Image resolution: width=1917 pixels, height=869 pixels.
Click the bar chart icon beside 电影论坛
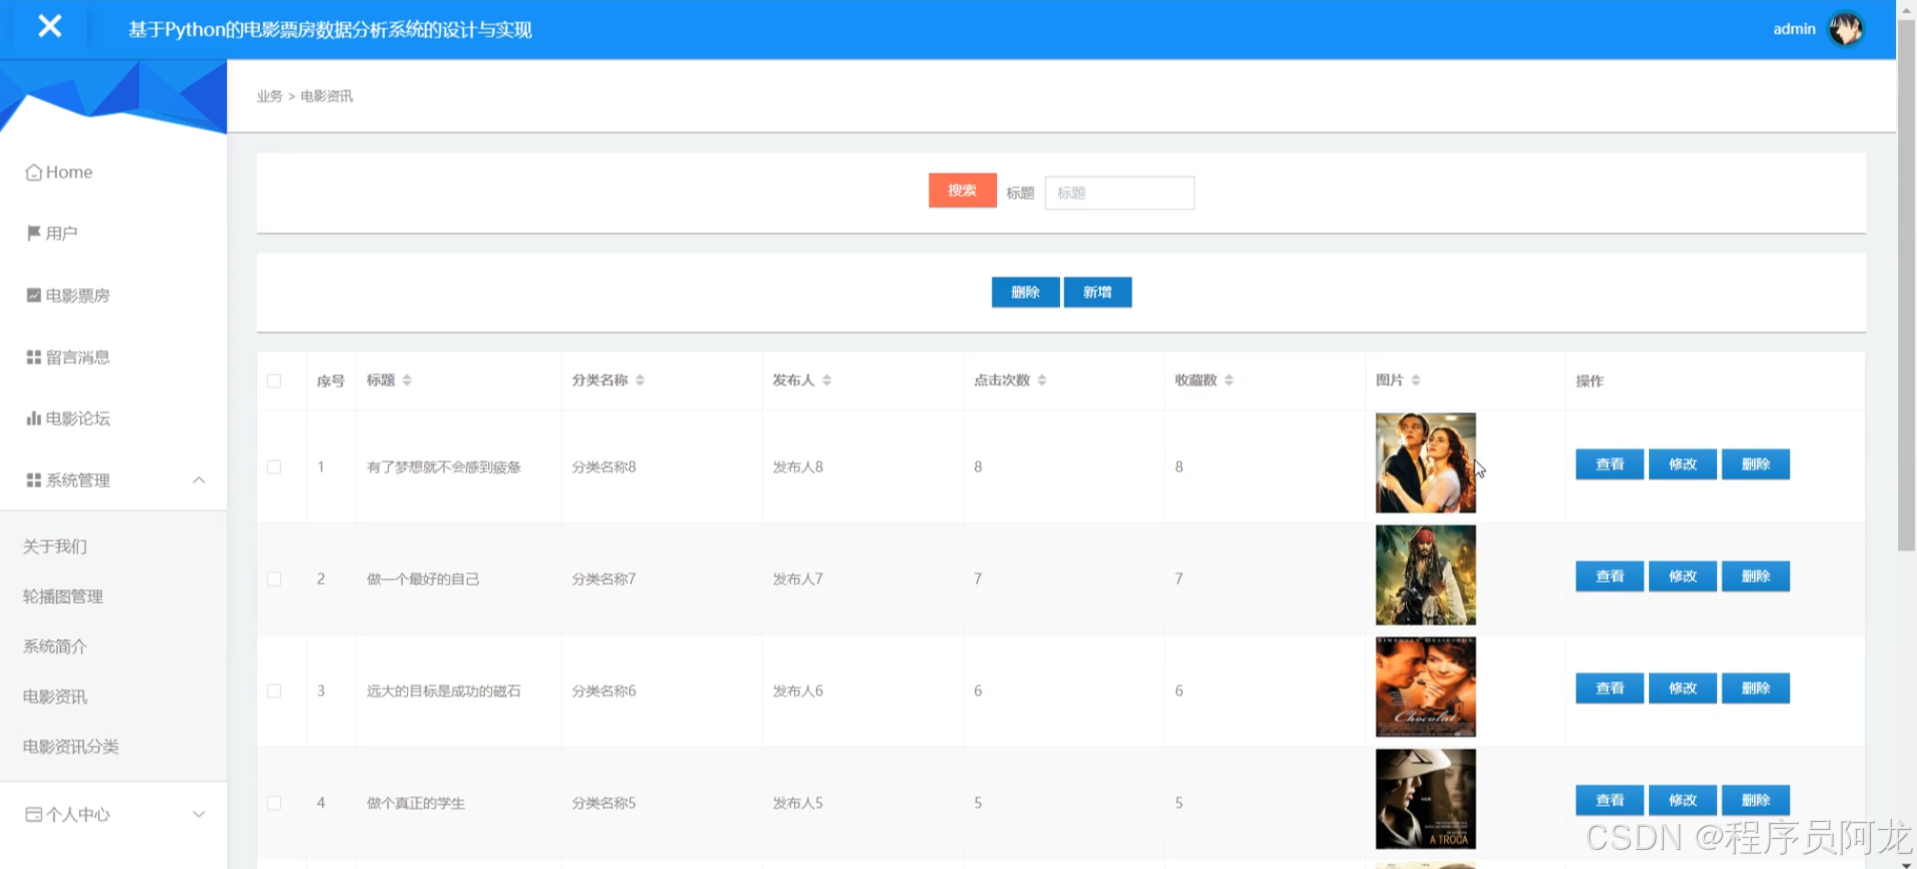[x=34, y=418]
